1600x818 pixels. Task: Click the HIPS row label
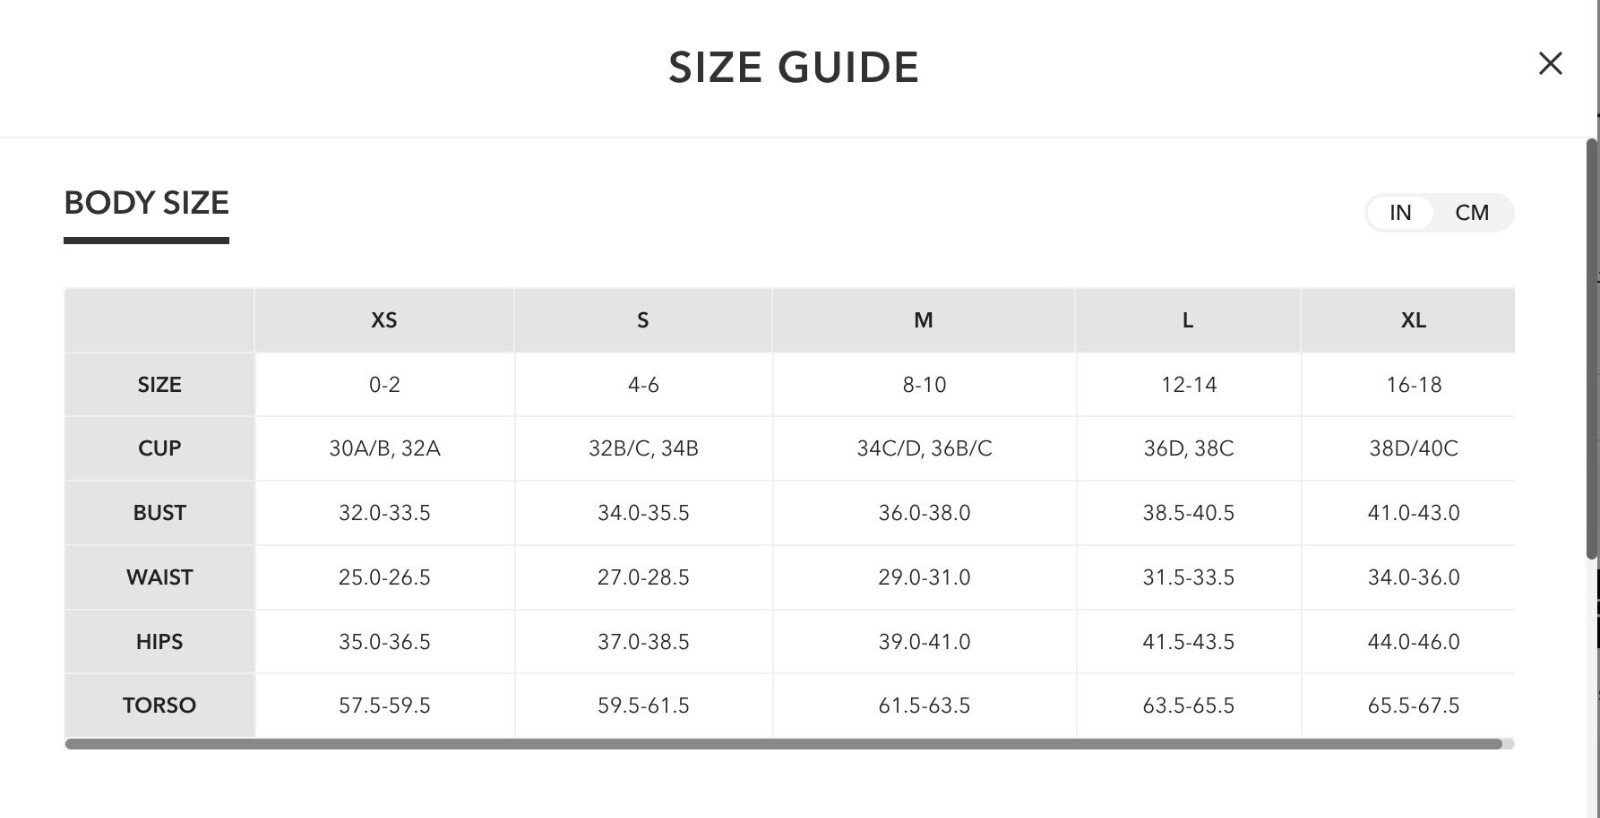[159, 642]
